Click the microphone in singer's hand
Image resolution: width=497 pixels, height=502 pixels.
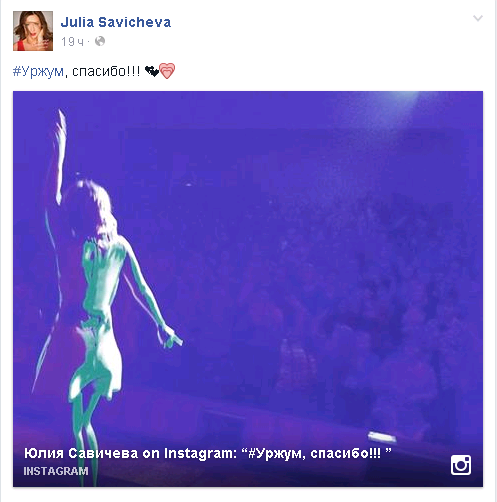click(173, 339)
